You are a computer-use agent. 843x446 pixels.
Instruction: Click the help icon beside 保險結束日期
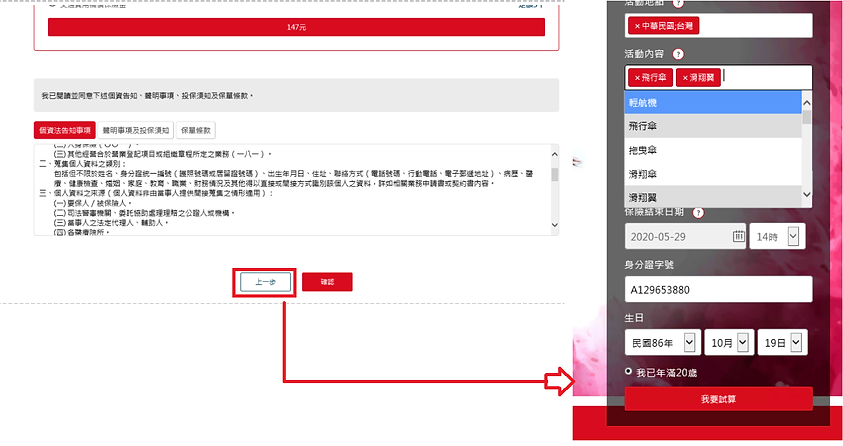[x=698, y=213]
